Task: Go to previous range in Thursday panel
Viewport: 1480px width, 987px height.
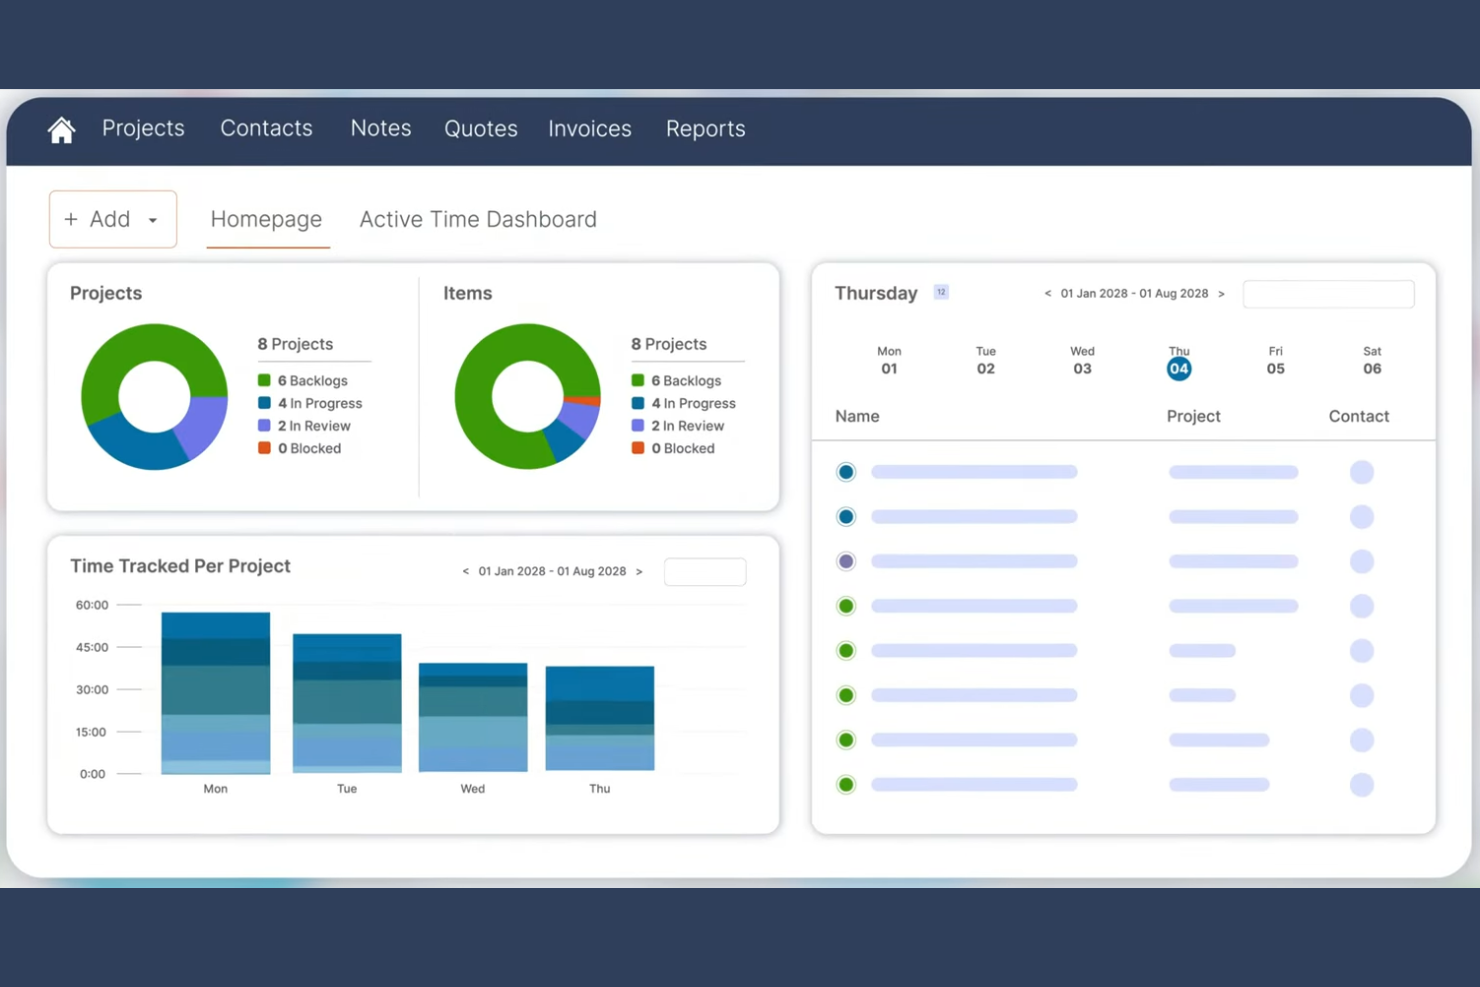Action: click(x=1048, y=294)
